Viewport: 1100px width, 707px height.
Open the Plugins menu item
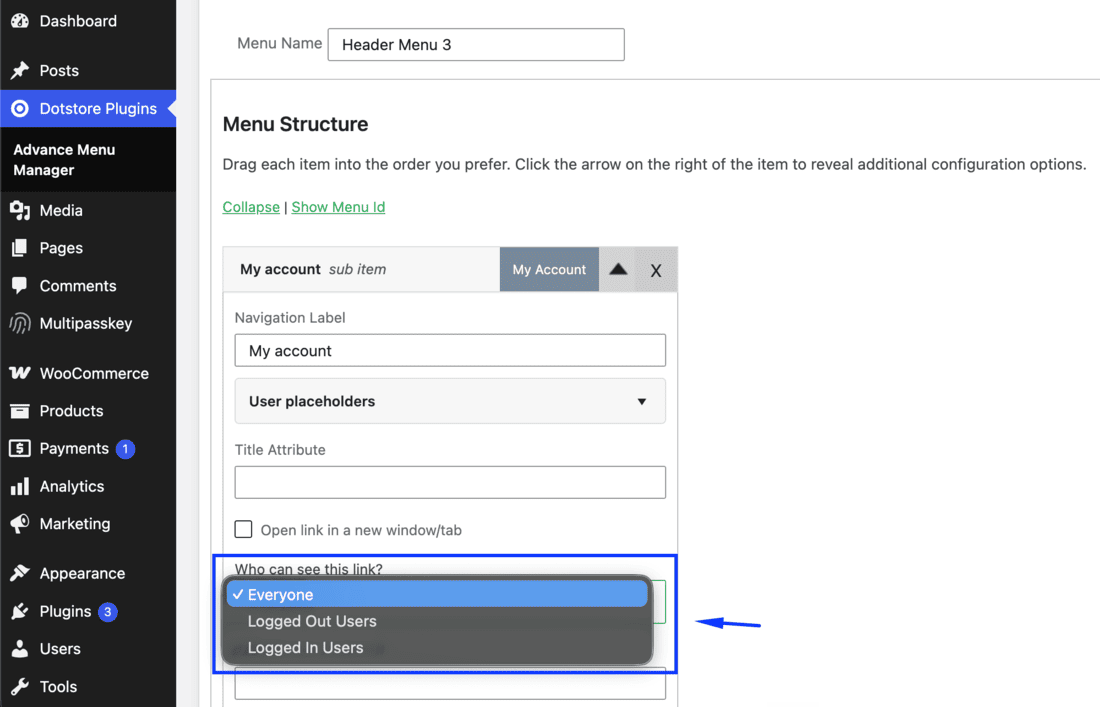(x=65, y=612)
